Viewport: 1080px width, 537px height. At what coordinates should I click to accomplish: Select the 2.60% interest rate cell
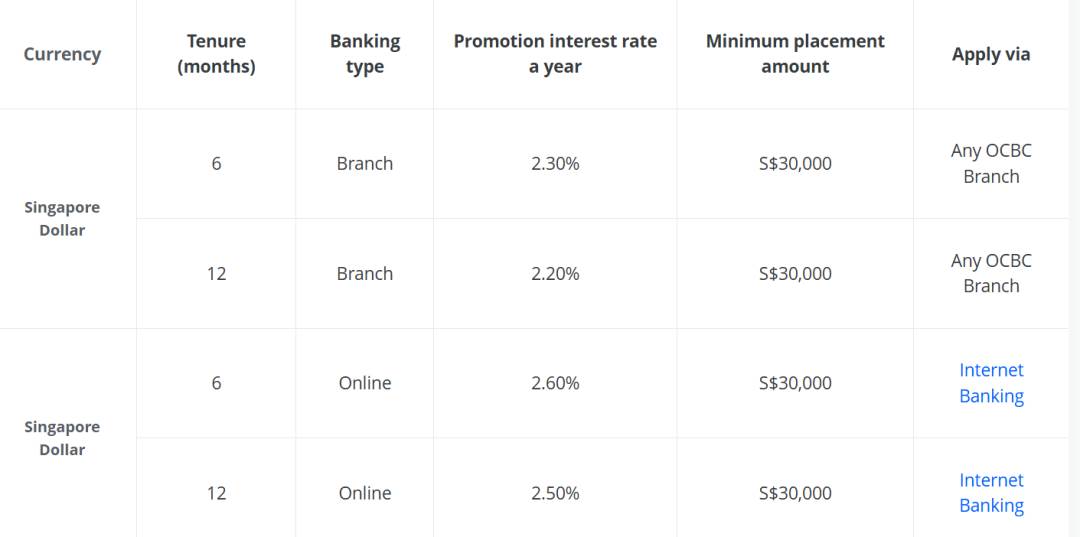[555, 383]
